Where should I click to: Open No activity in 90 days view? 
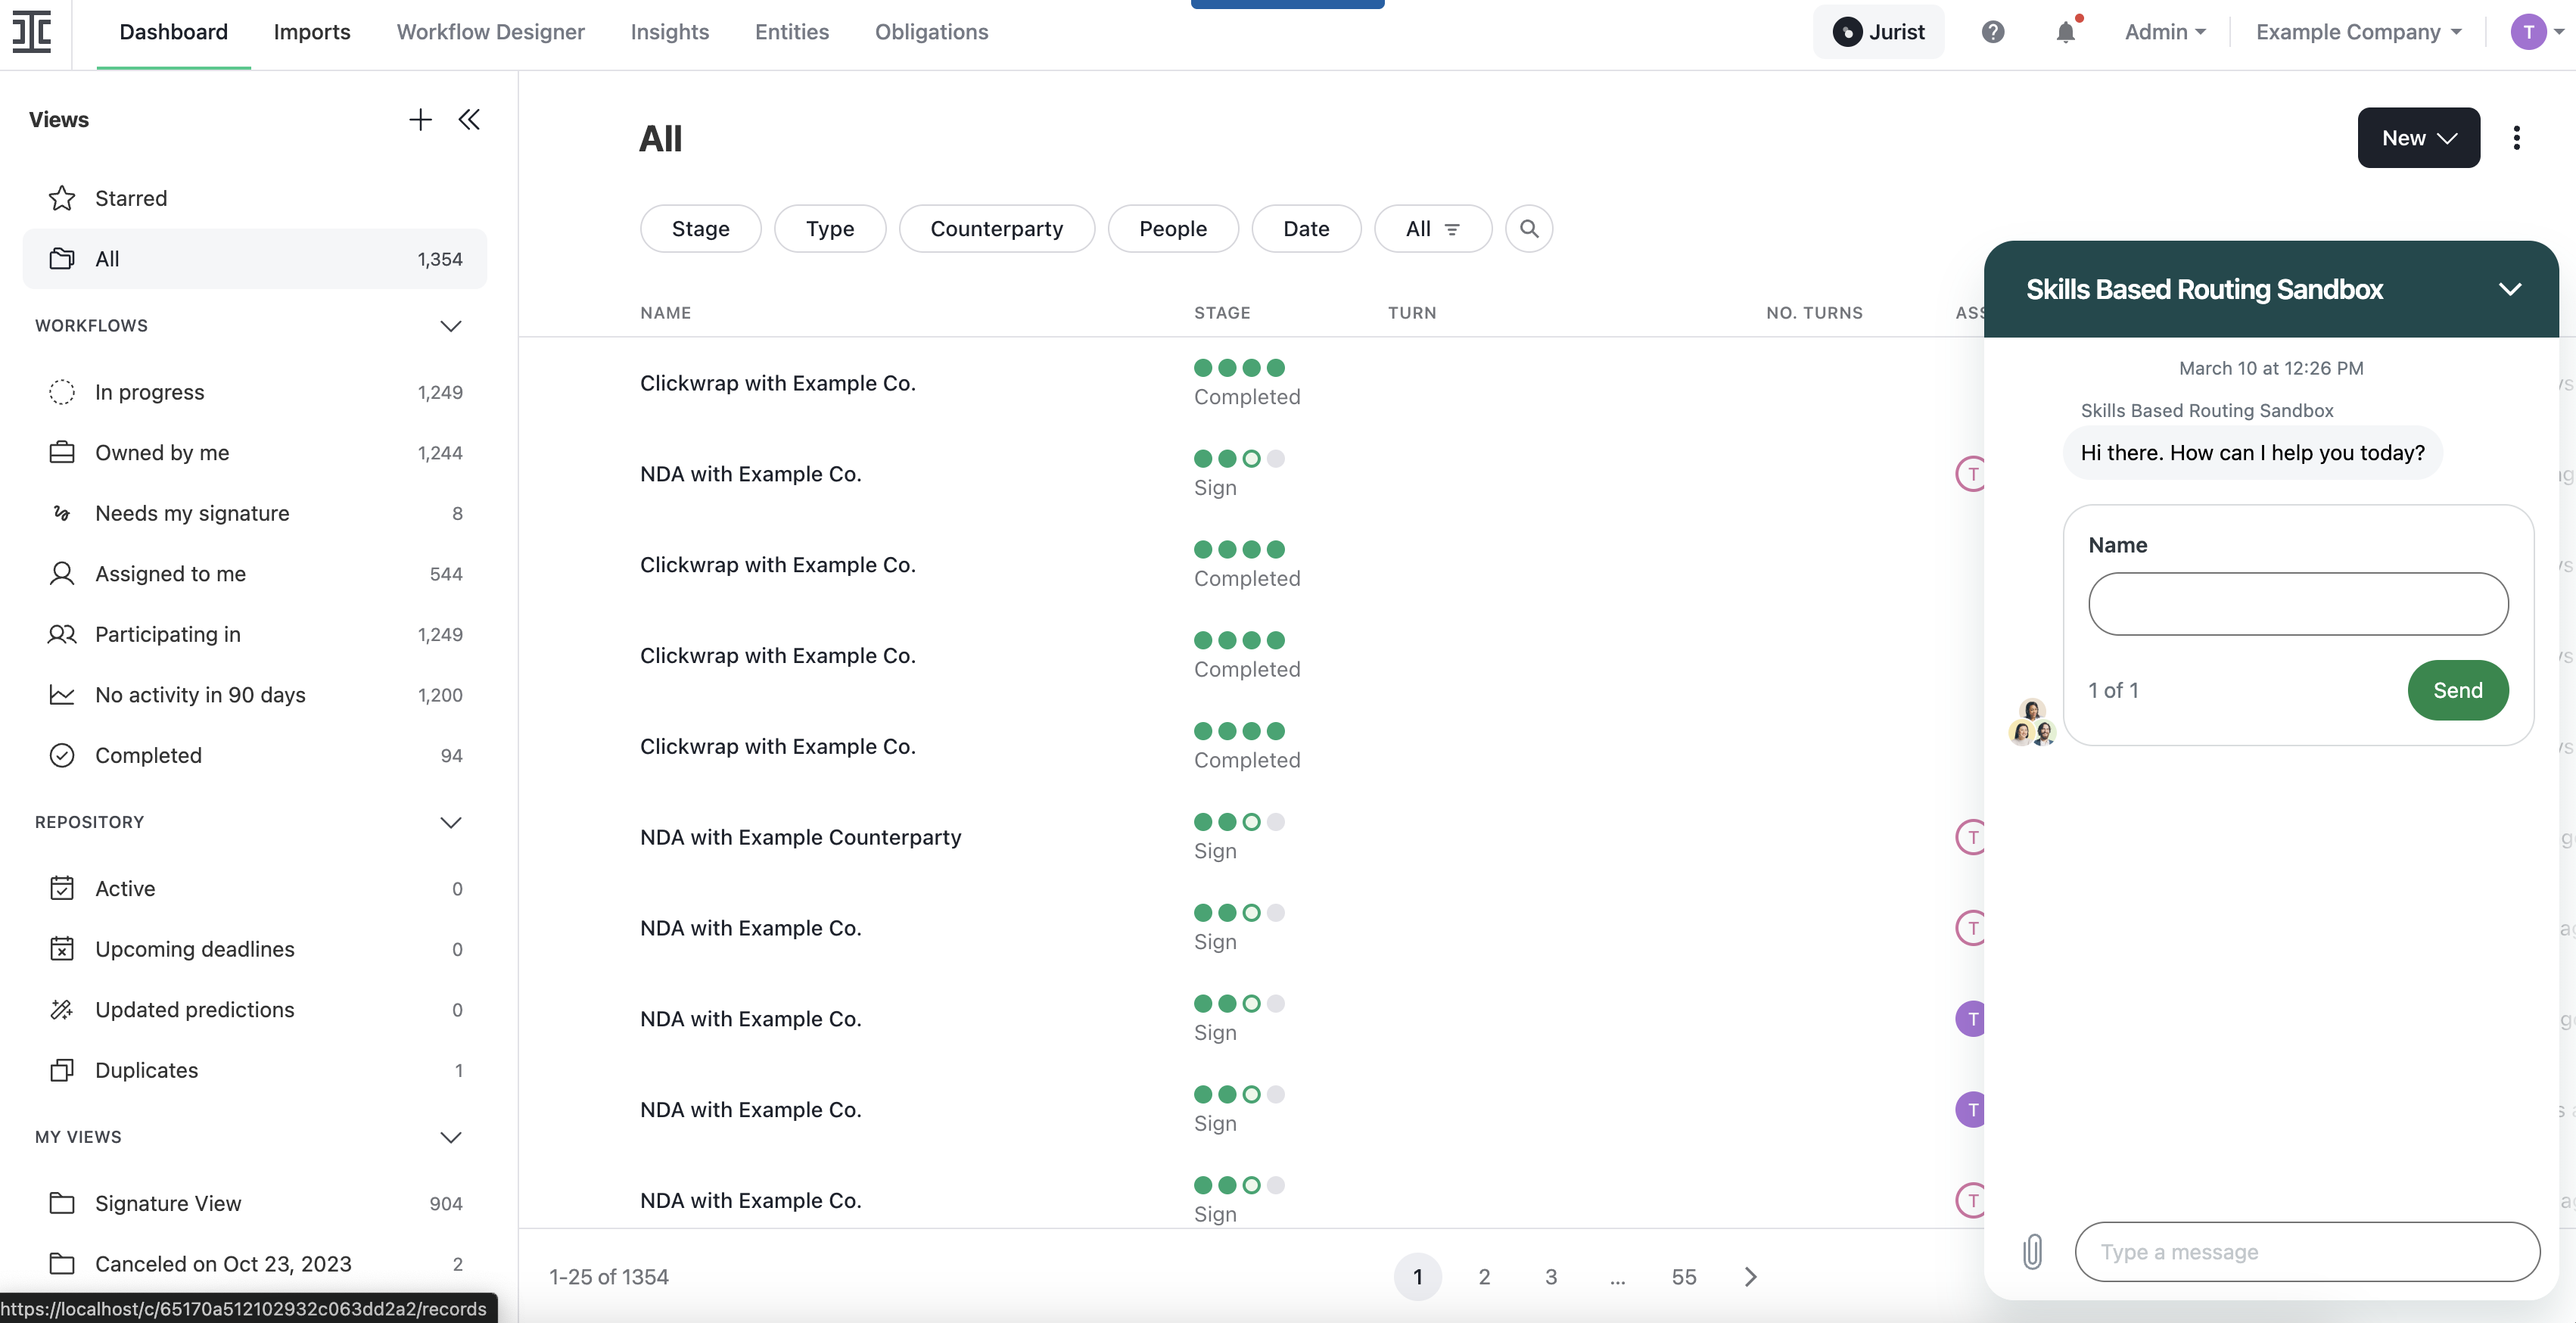point(254,695)
